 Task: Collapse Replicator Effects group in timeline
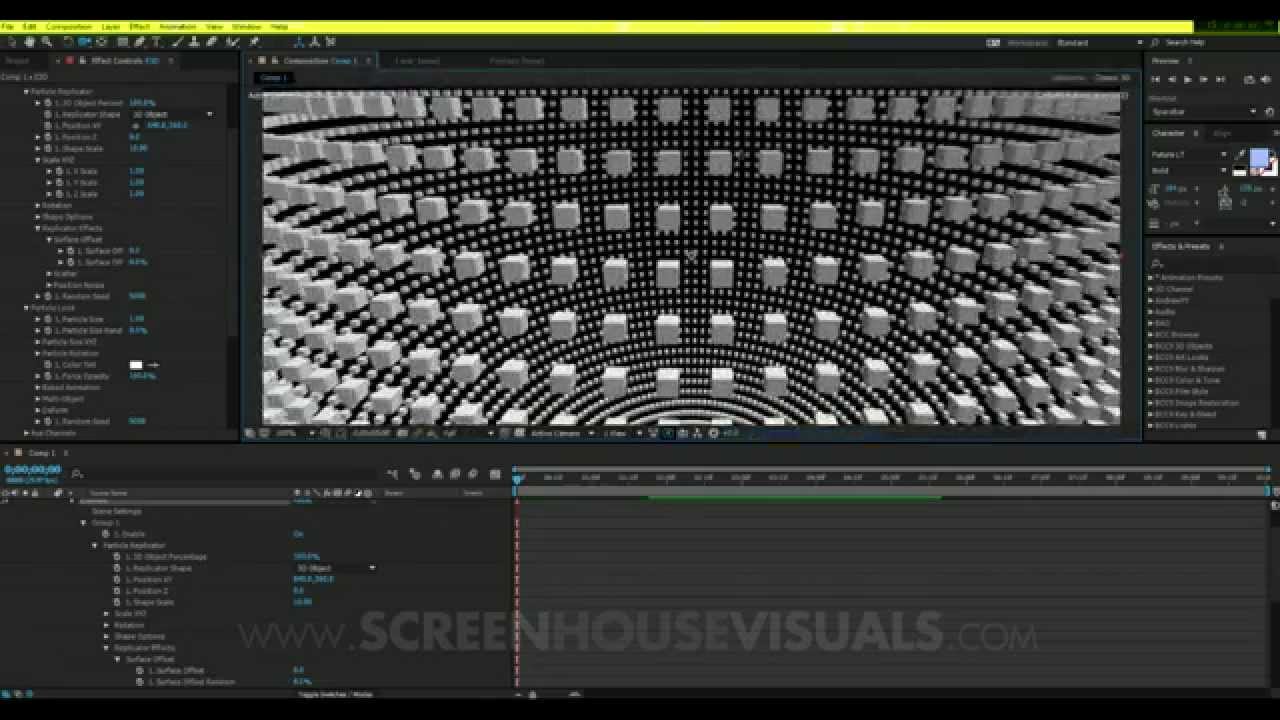[x=106, y=648]
